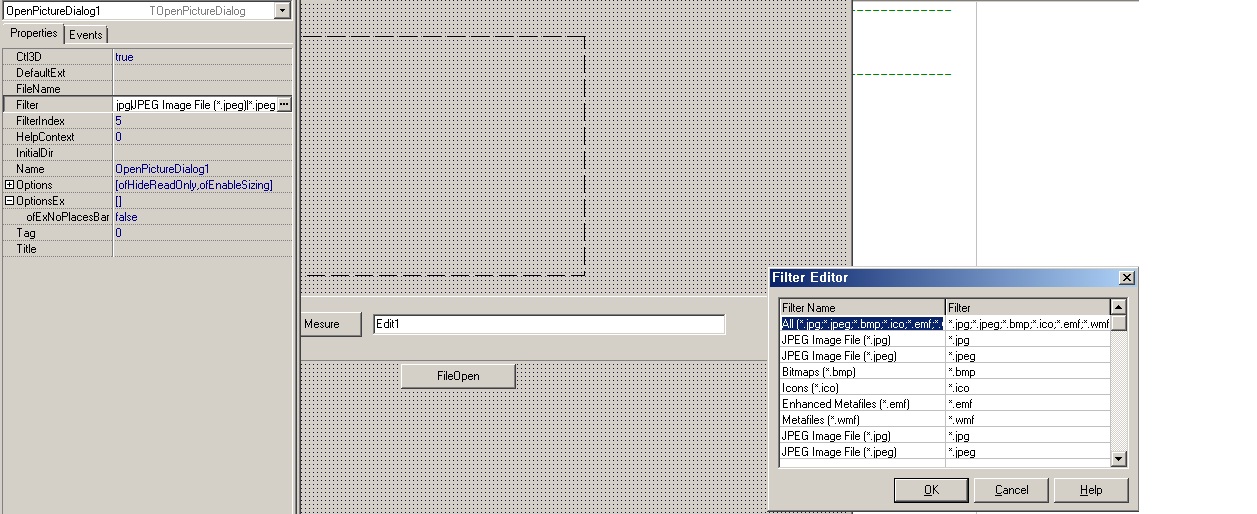1257x514 pixels.
Task: Click the Filter property ellipsis button
Action: point(284,104)
